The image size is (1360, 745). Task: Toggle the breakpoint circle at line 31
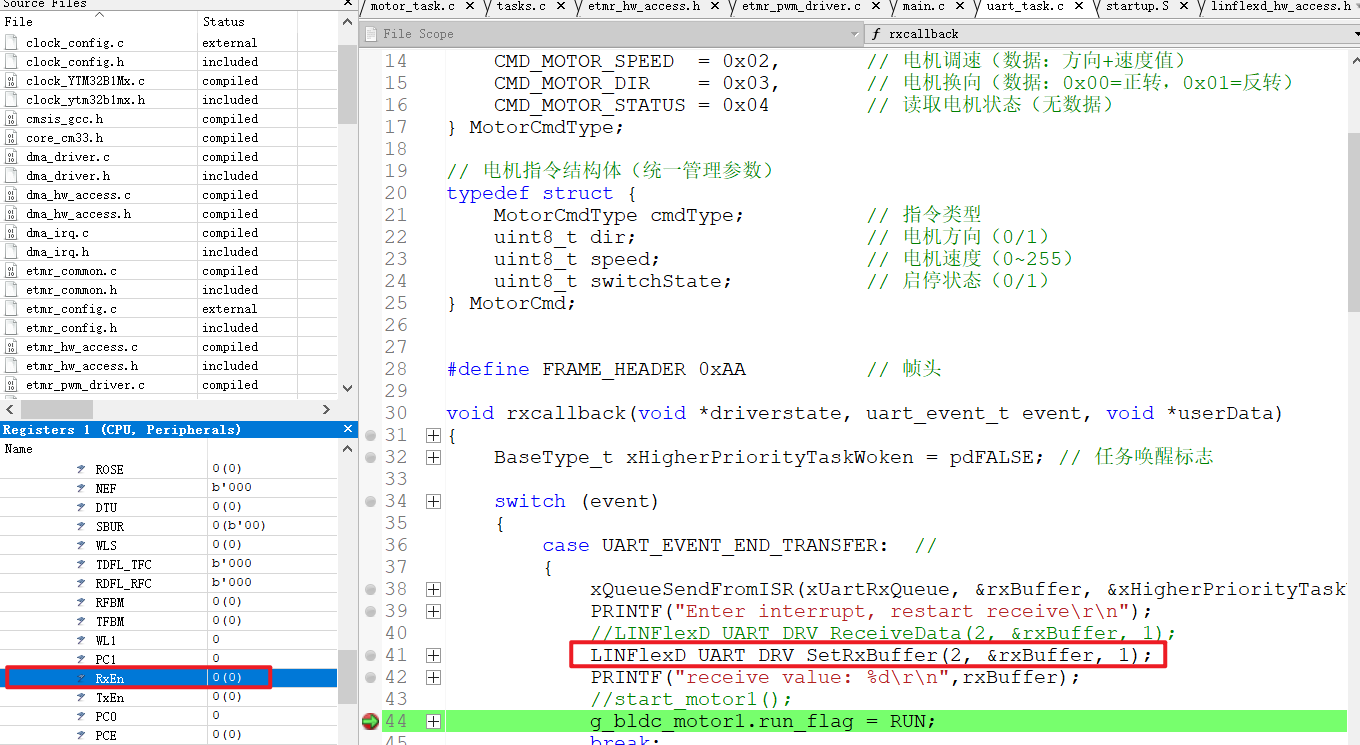tap(370, 435)
